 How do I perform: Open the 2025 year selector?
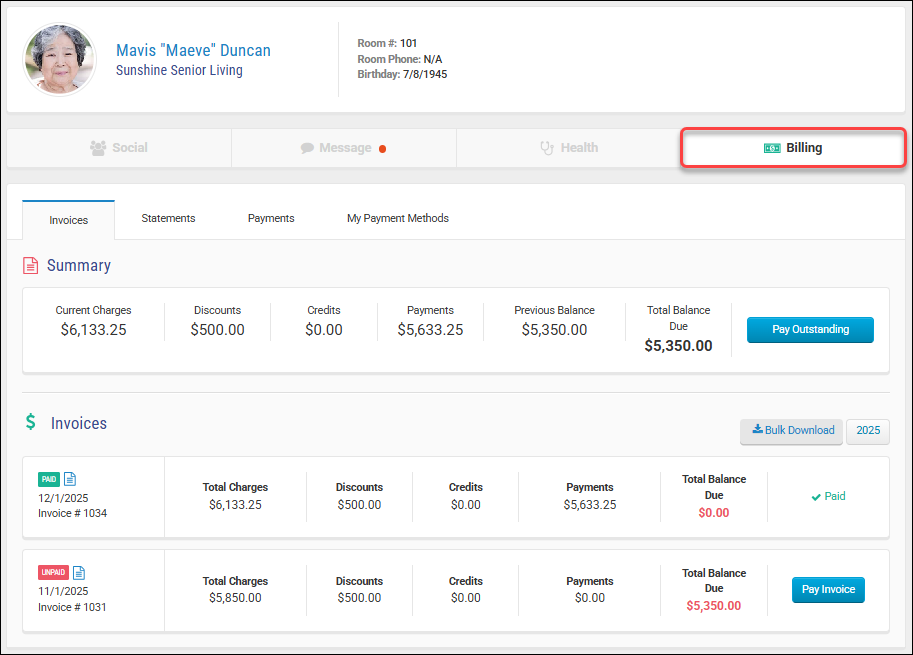pyautogui.click(x=868, y=430)
